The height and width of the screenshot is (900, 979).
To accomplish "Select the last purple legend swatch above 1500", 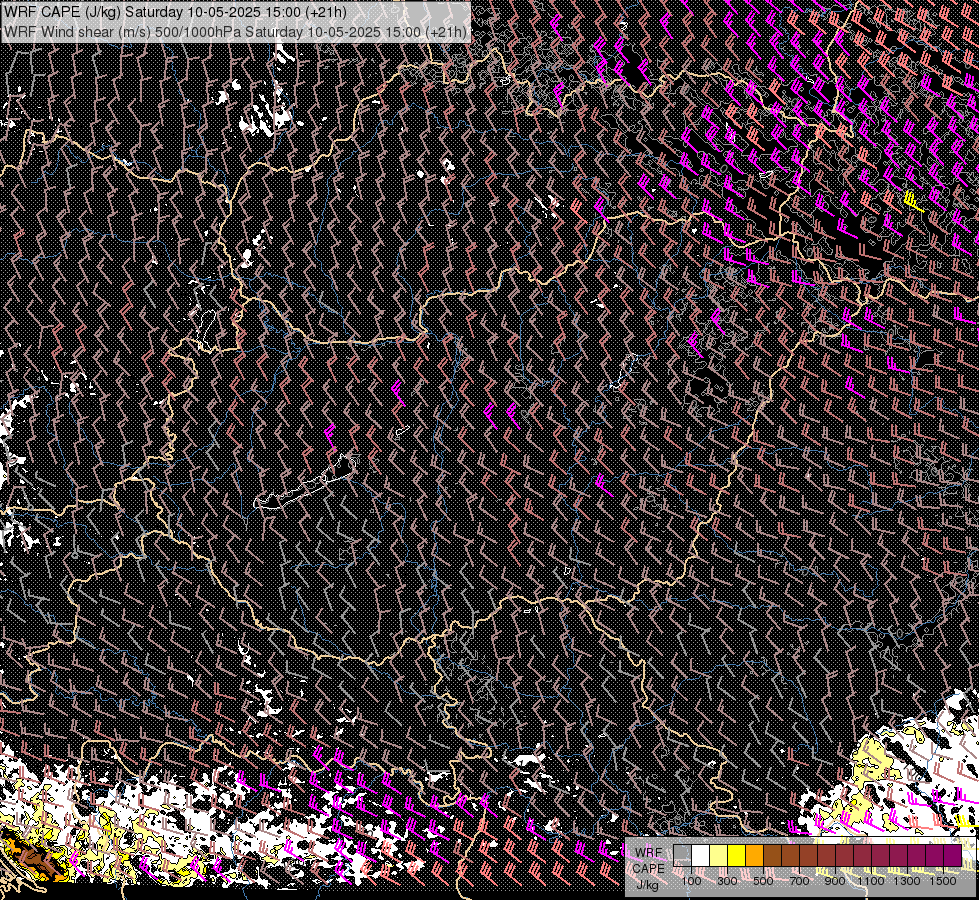I will 953,856.
